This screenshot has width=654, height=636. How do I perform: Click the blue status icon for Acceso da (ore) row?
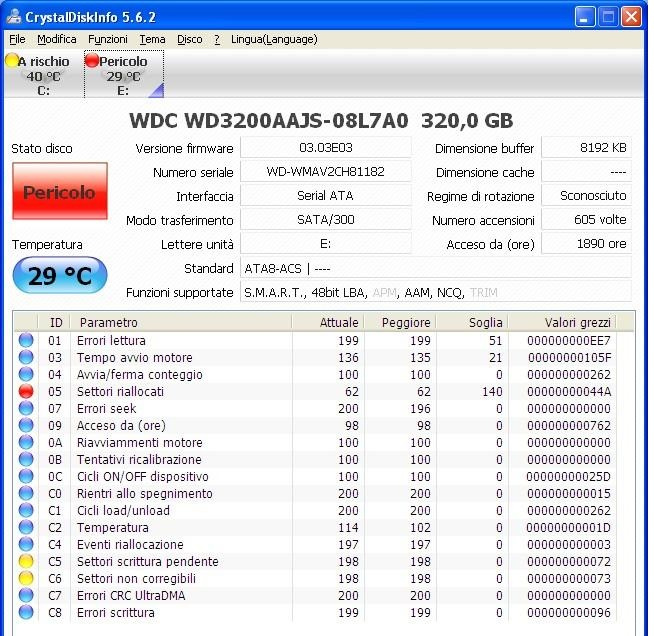[x=26, y=425]
